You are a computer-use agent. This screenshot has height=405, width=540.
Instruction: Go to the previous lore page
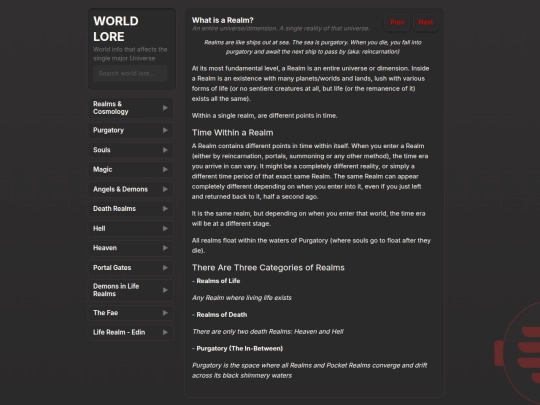point(397,22)
